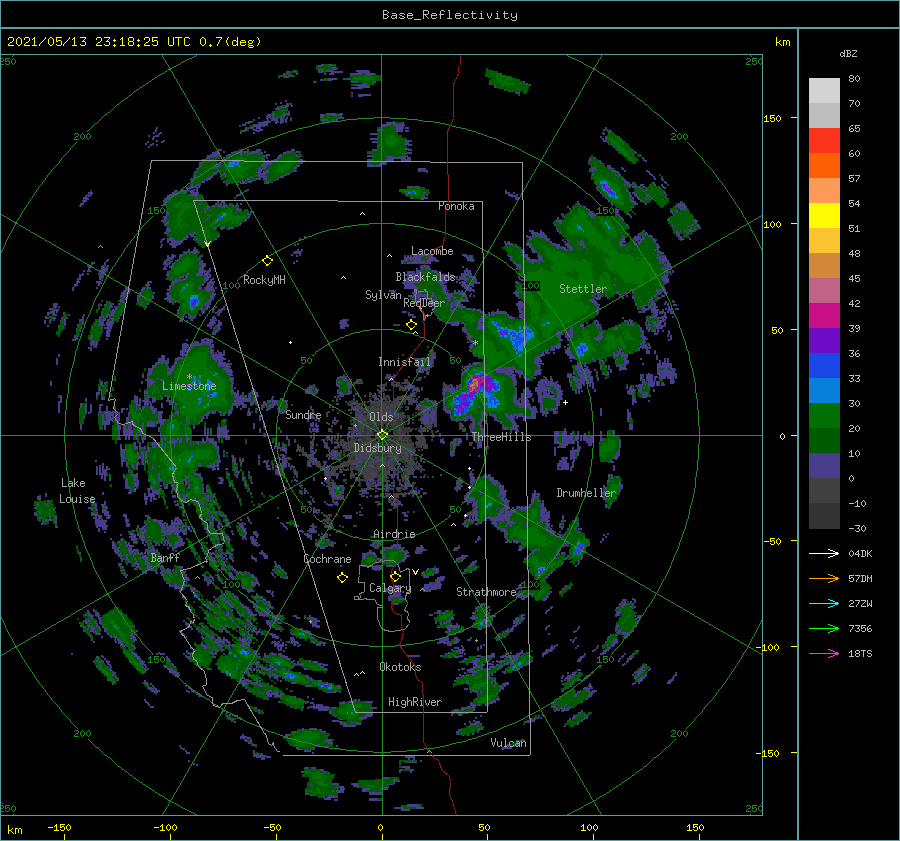The image size is (900, 841).
Task: Click the 18TS legend text
Action: 860,653
